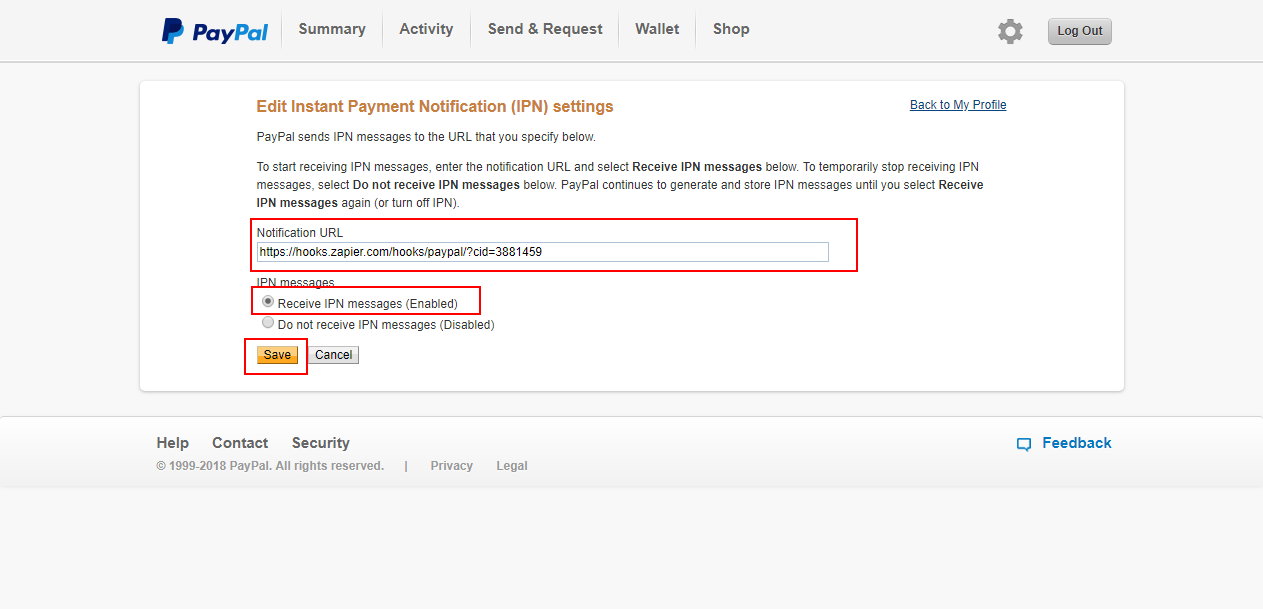Open the Contact footer link
The image size is (1263, 609).
point(240,443)
